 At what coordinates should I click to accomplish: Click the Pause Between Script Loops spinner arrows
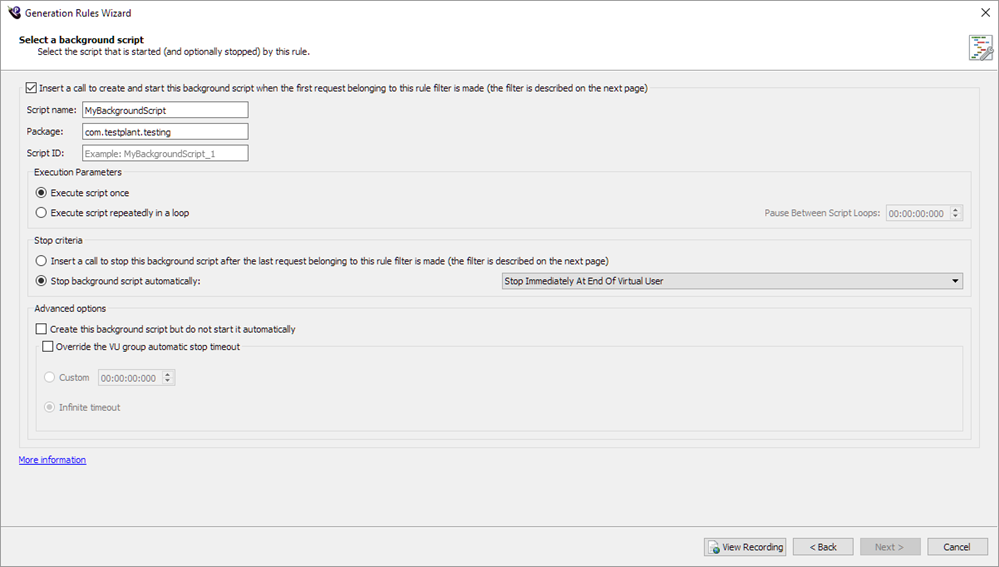[x=956, y=213]
